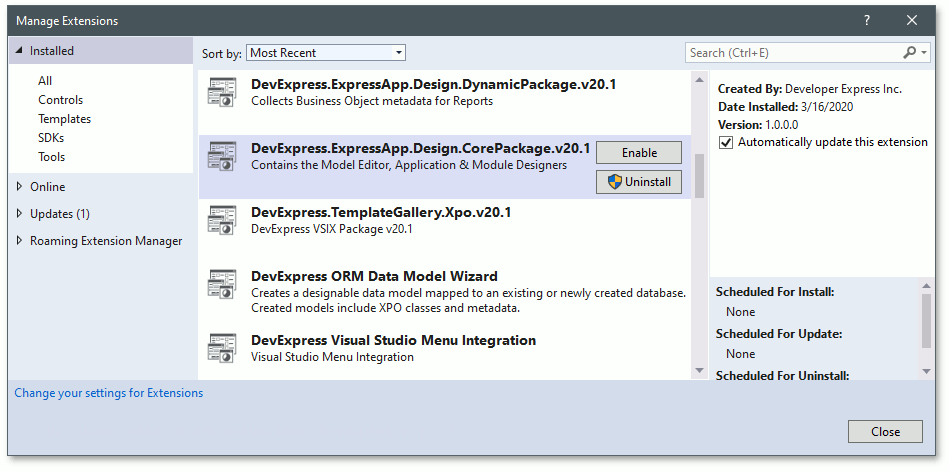Expand the Roaming Extension Manager node
The height and width of the screenshot is (471, 949).
[20, 241]
